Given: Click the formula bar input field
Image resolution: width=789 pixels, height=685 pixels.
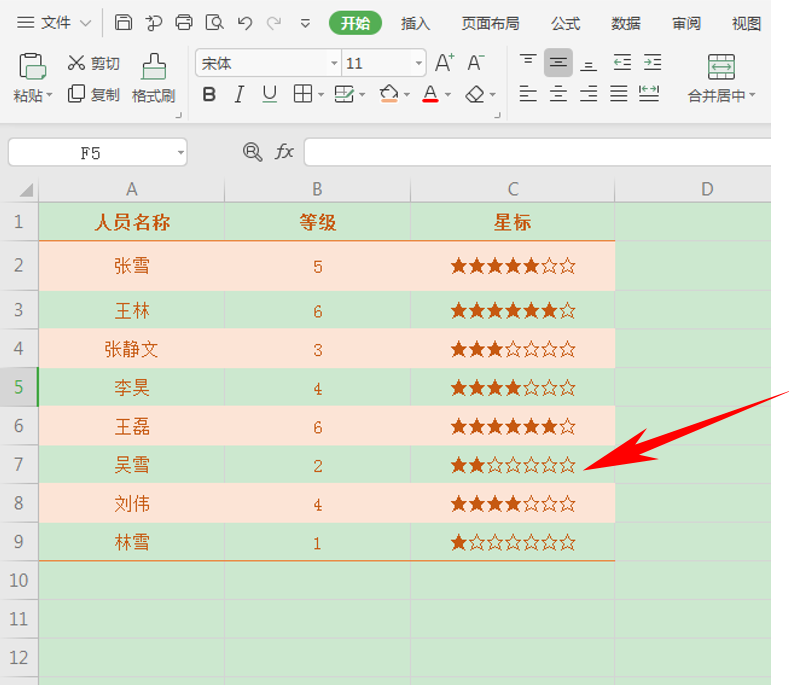Looking at the screenshot, I should (x=537, y=151).
